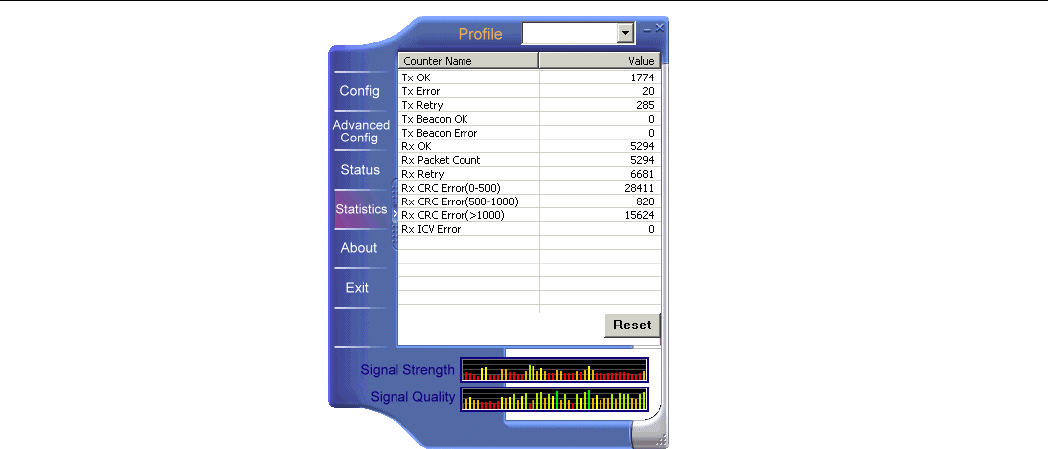Click the Signal Quality graph
The height and width of the screenshot is (449, 1048).
click(x=554, y=399)
